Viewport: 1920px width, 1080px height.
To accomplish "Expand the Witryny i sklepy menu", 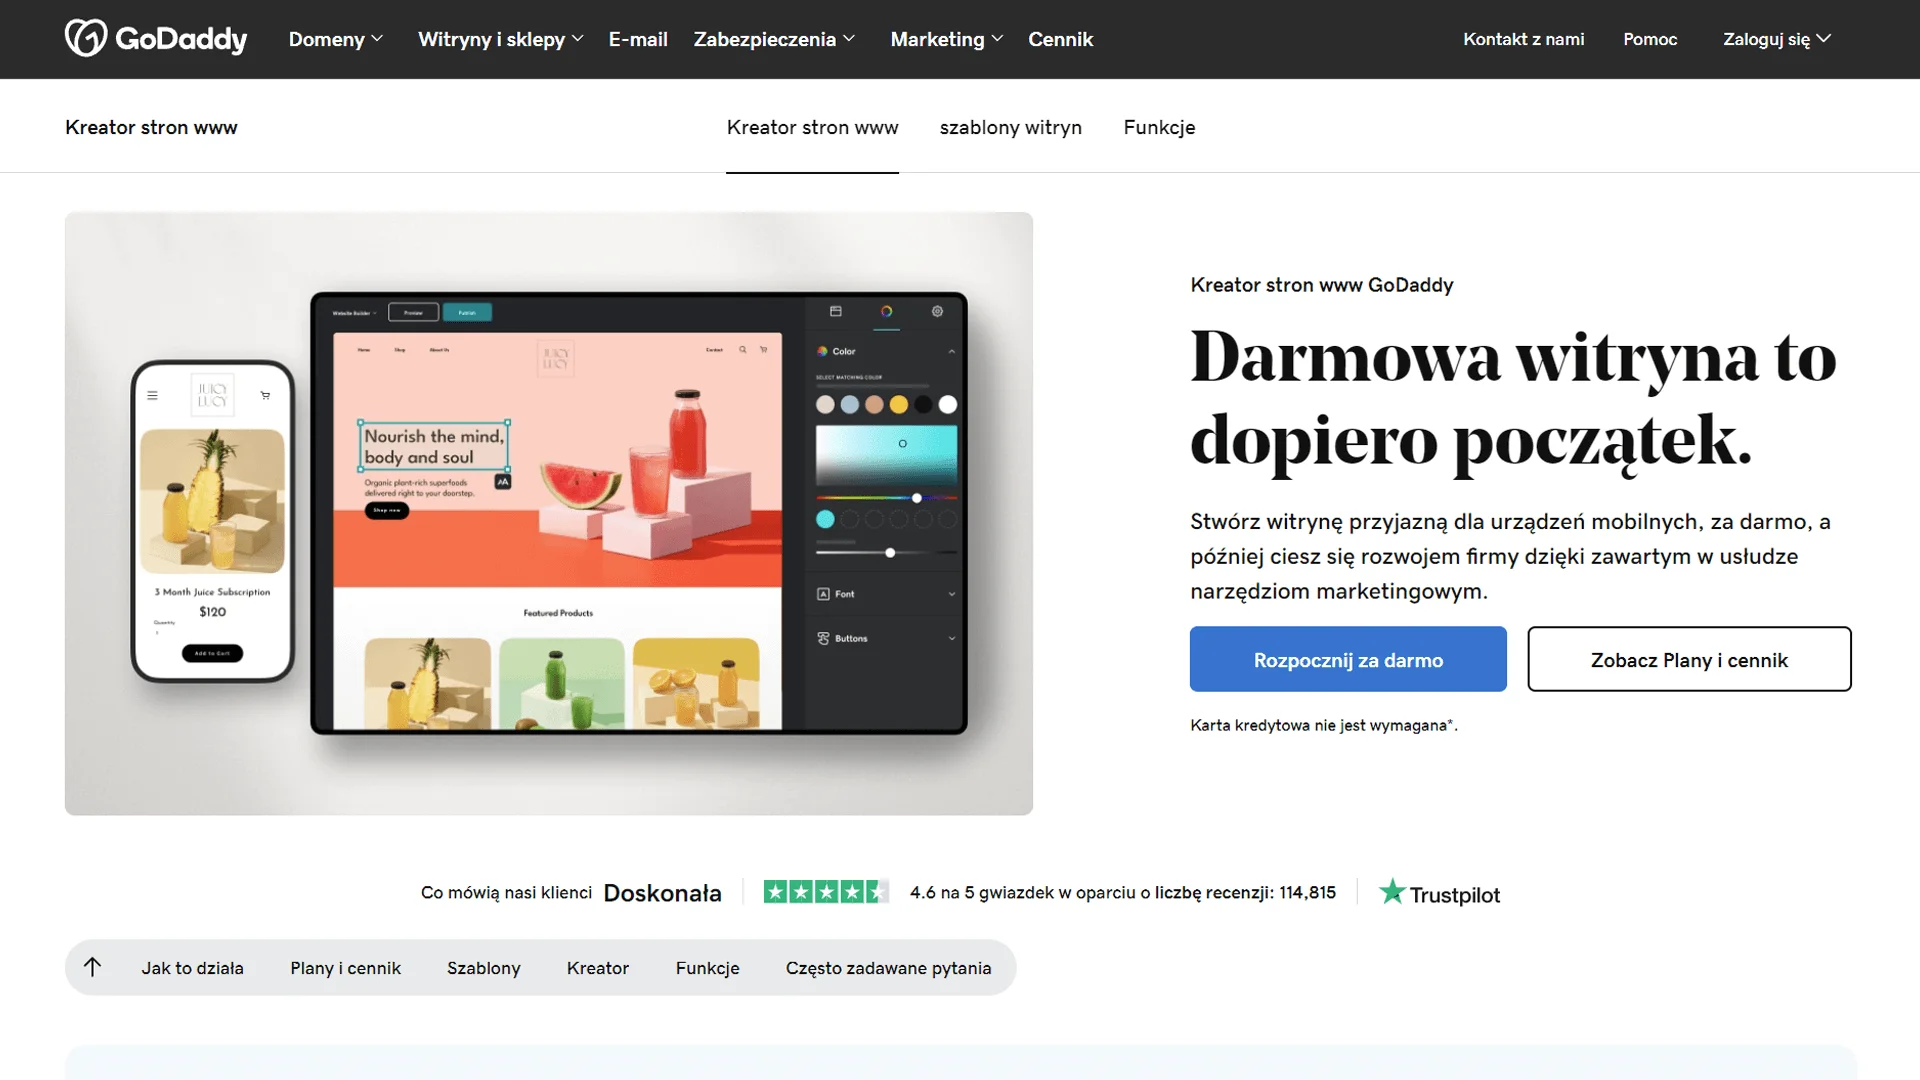I will point(500,39).
